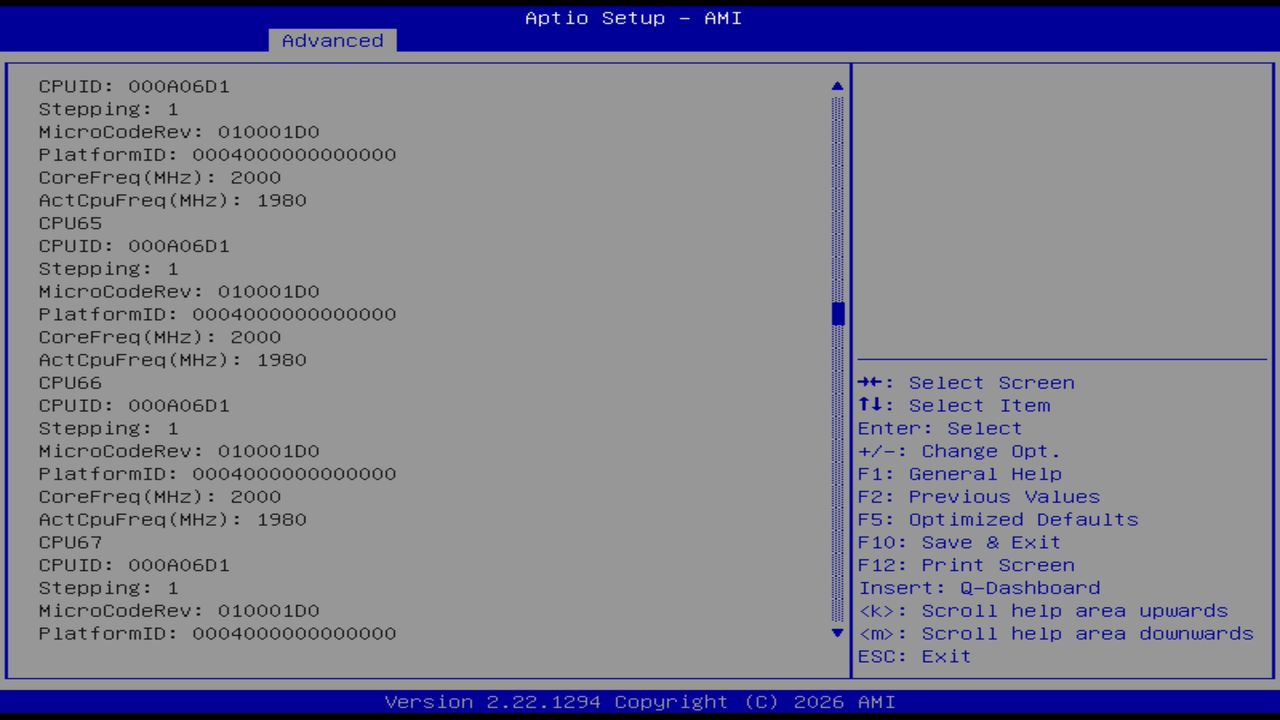The width and height of the screenshot is (1280, 720).
Task: Click the ESC: Exit legend entry
Action: pyautogui.click(x=914, y=656)
